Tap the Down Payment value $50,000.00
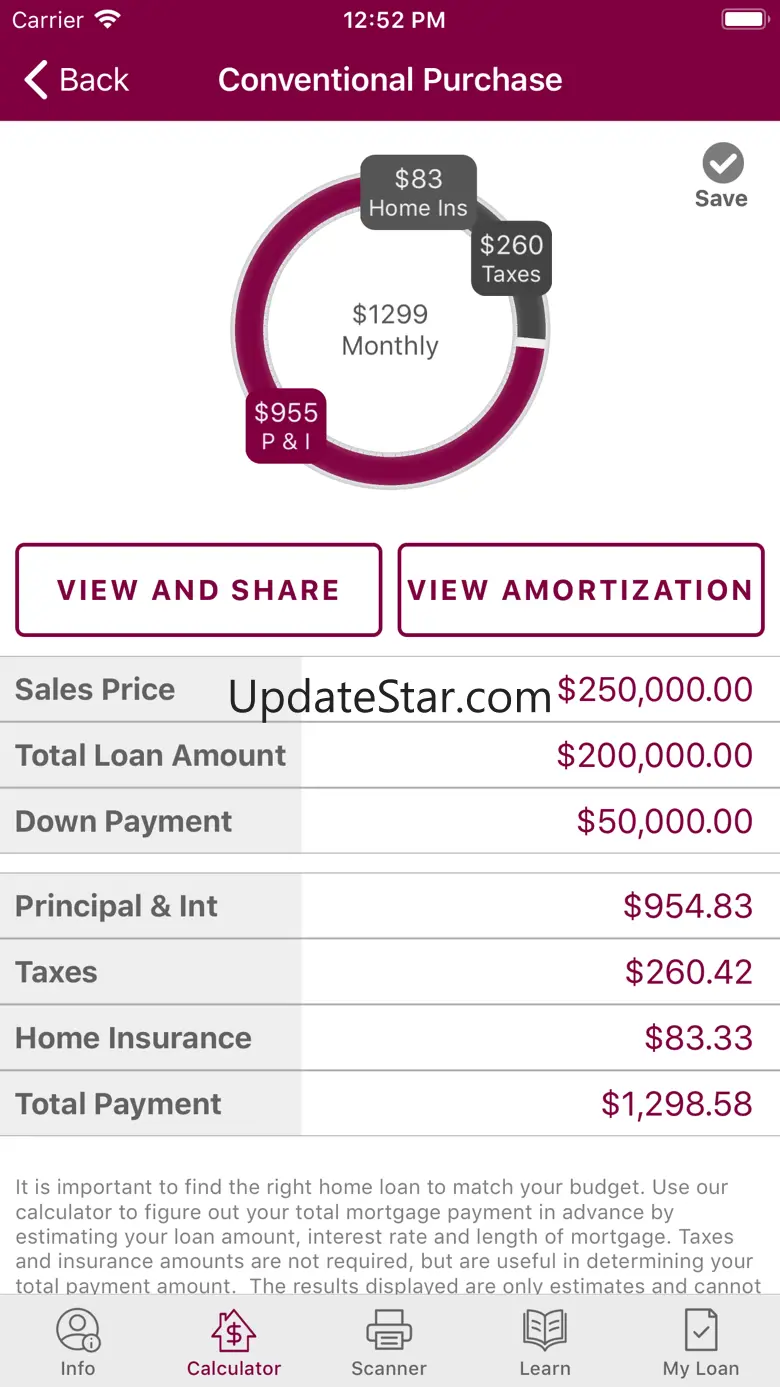 pyautogui.click(x=664, y=821)
